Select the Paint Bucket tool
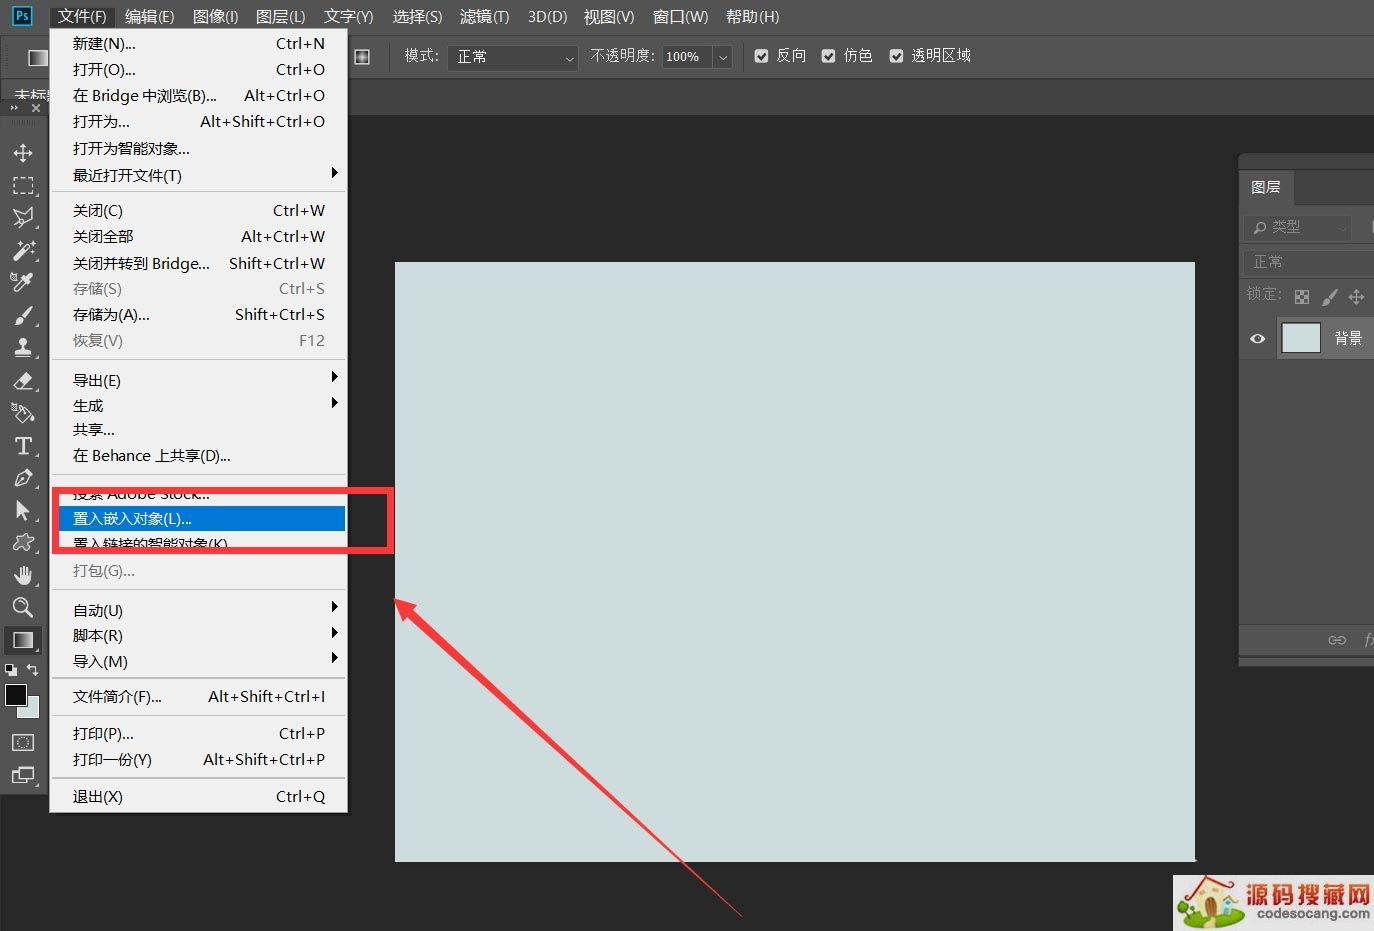1374x931 pixels. pos(23,413)
